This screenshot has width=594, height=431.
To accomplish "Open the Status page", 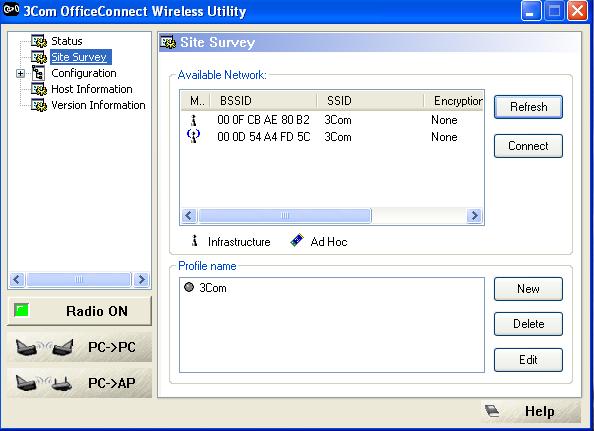I will click(x=67, y=41).
